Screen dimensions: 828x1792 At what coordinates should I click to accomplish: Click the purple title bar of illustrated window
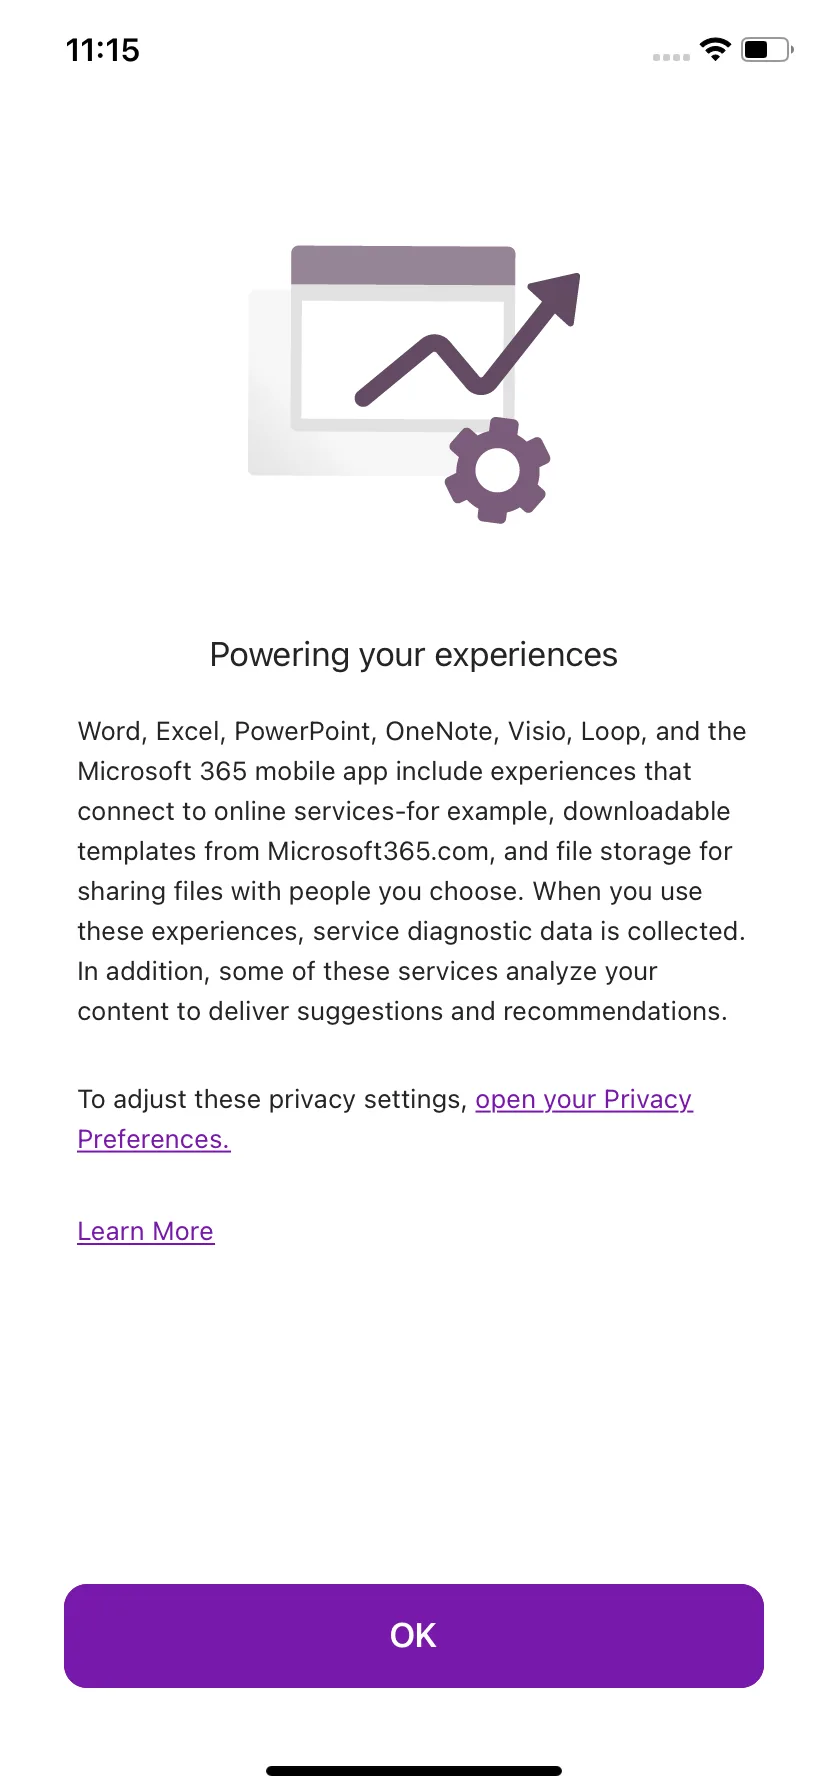(403, 265)
